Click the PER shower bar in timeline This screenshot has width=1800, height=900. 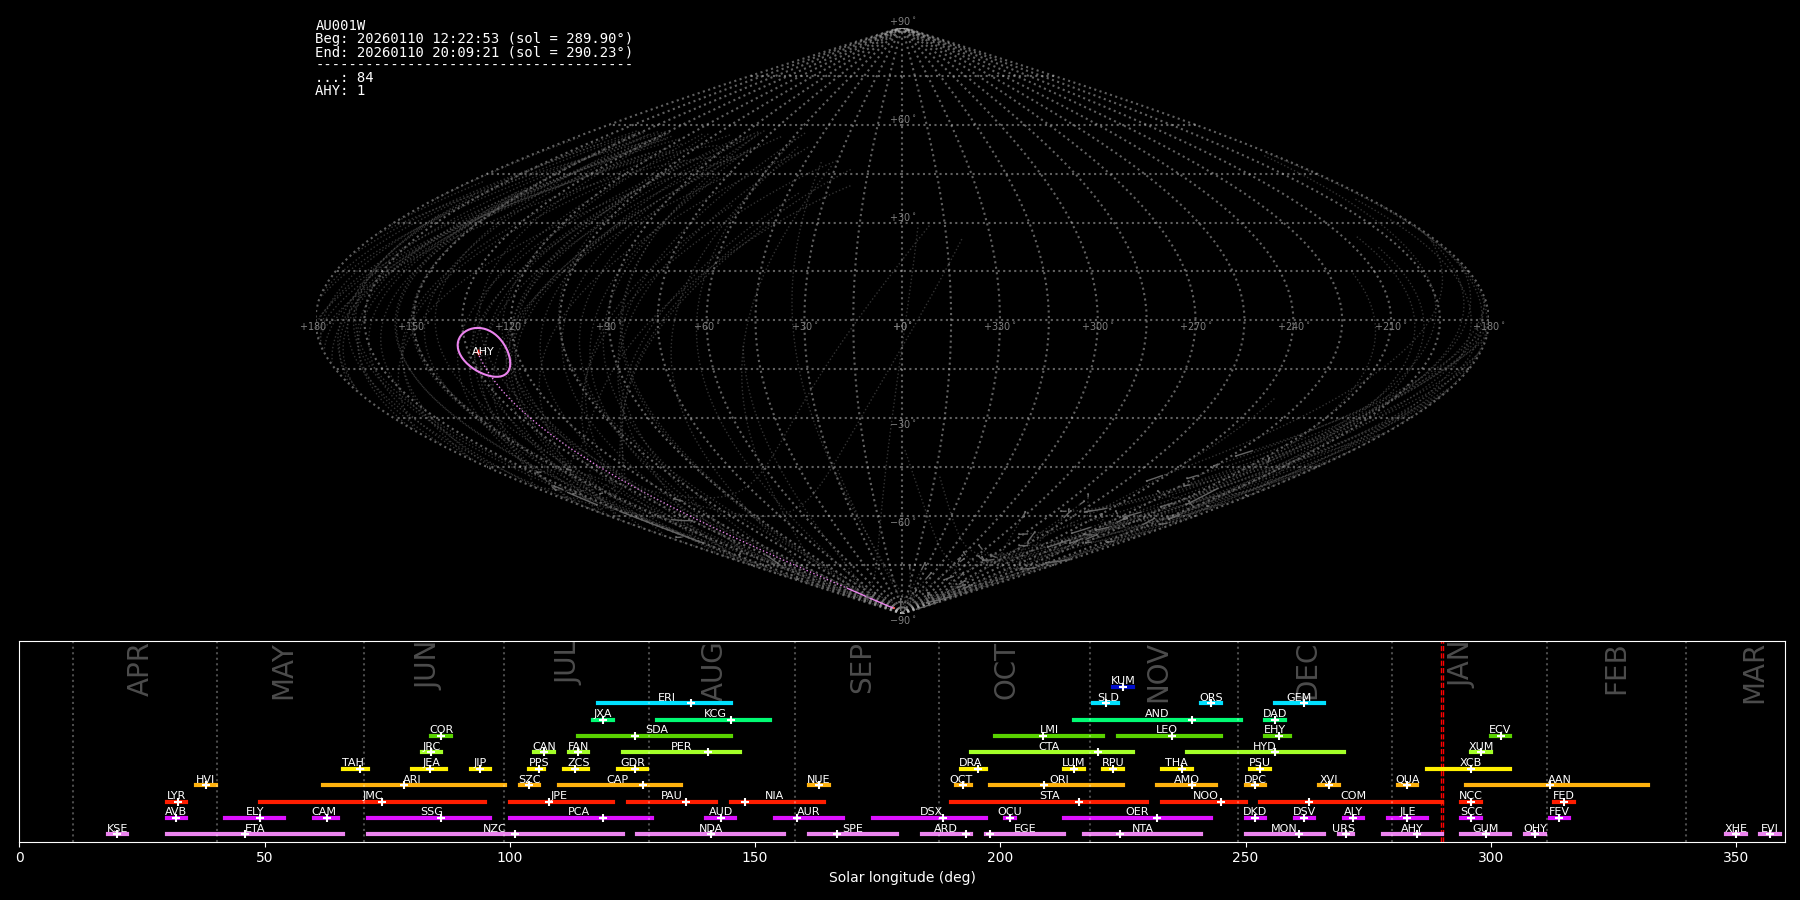[680, 752]
